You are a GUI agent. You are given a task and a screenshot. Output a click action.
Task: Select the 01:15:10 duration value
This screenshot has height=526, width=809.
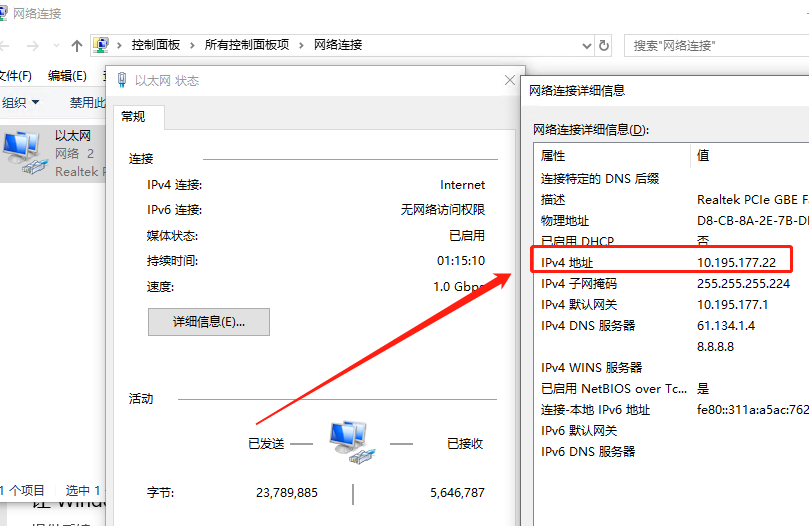pos(461,261)
